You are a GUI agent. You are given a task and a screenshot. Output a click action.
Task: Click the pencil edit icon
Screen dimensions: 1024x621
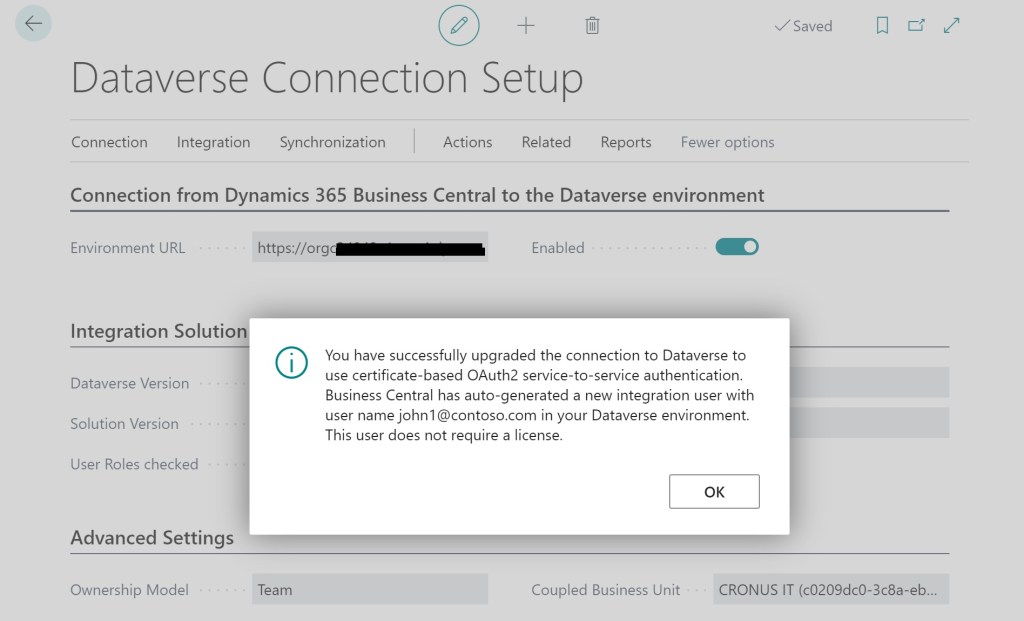tap(459, 26)
